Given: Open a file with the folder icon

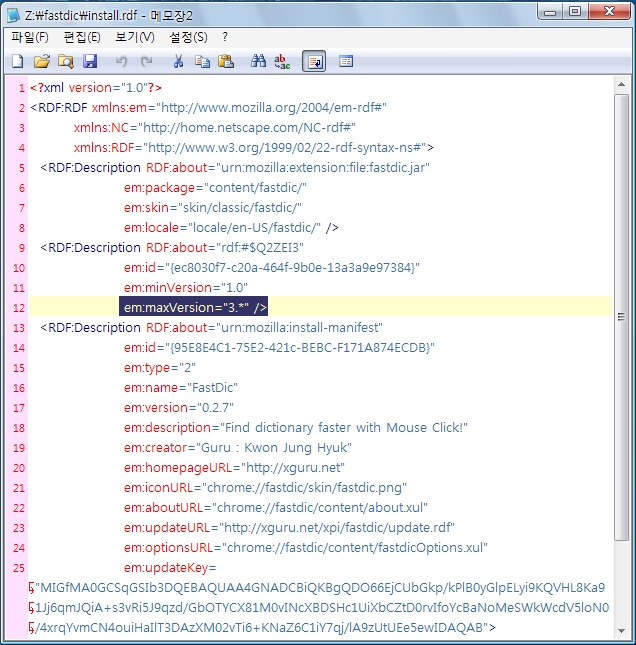Looking at the screenshot, I should [42, 61].
